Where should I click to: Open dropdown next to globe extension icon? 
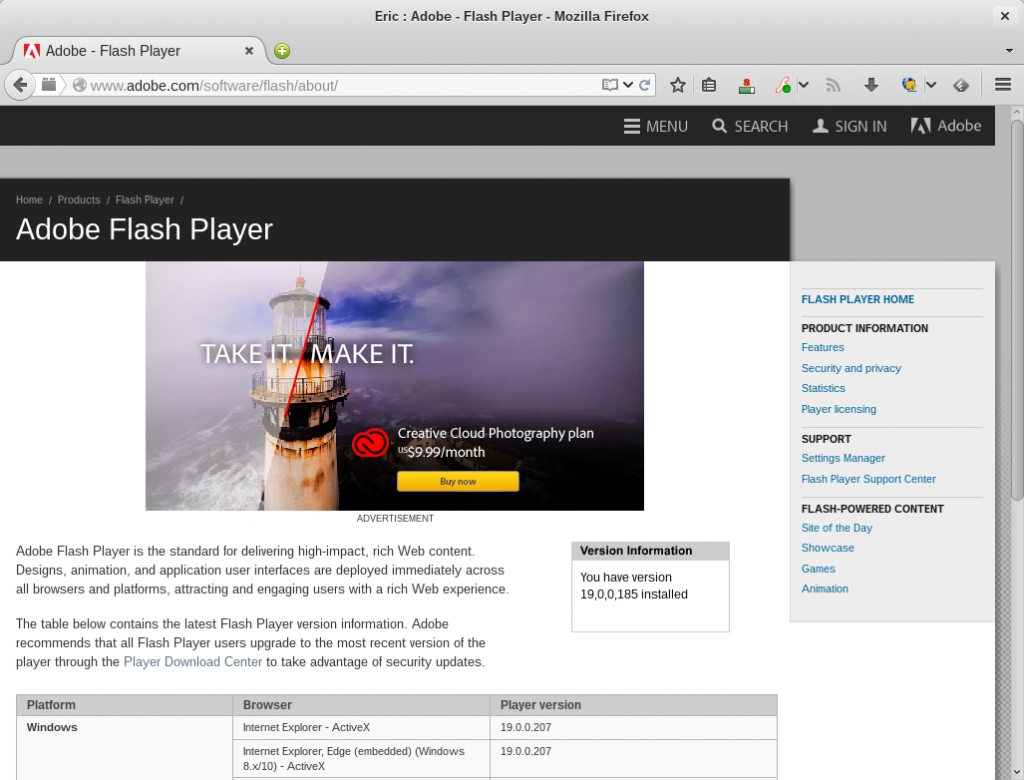[x=931, y=85]
